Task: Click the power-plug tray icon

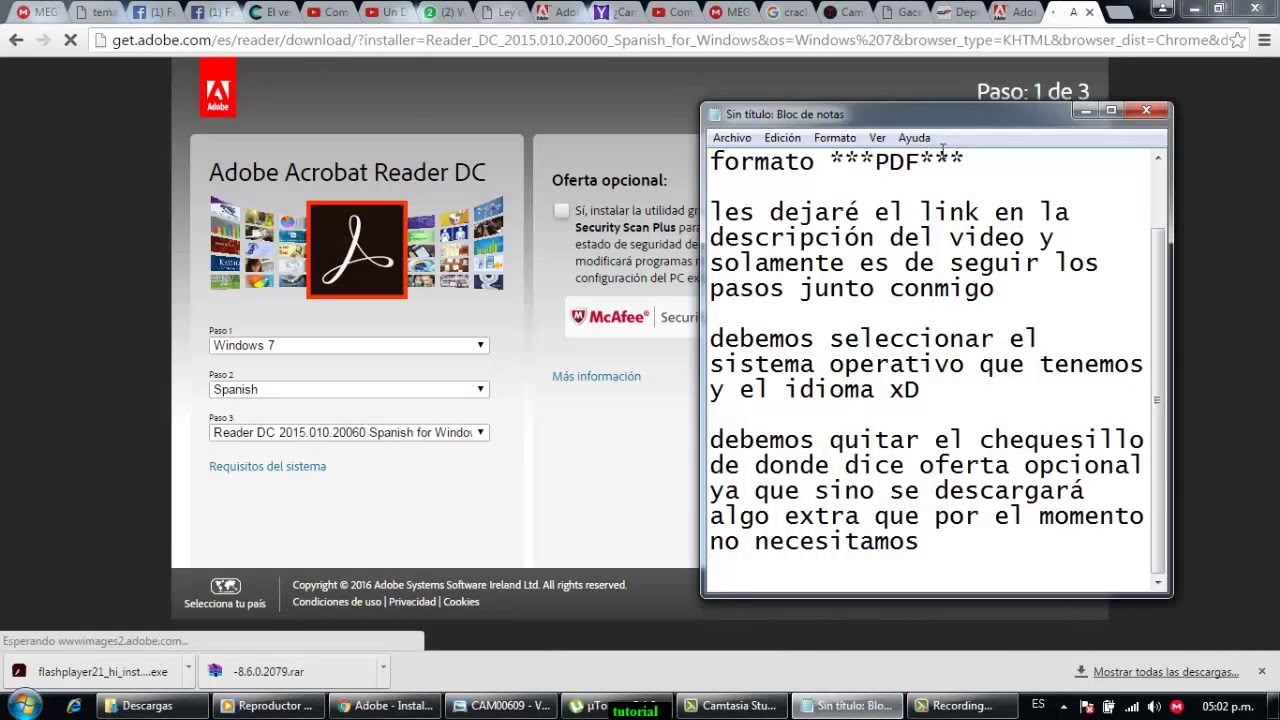Action: coord(1109,706)
